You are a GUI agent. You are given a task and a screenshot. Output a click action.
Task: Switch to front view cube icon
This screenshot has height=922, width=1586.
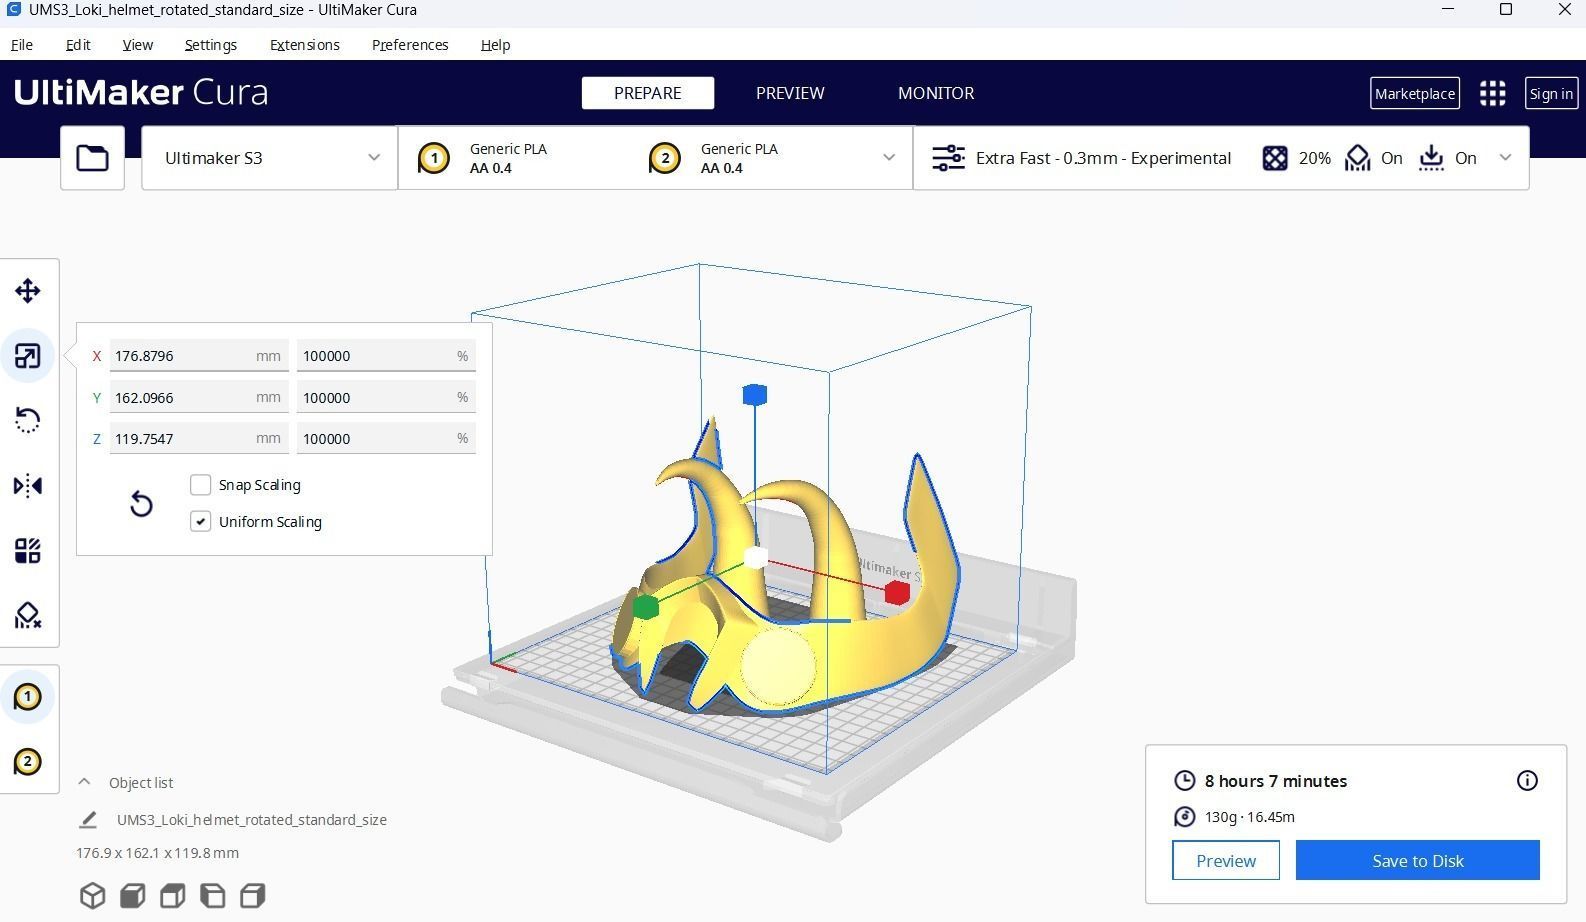coord(133,895)
